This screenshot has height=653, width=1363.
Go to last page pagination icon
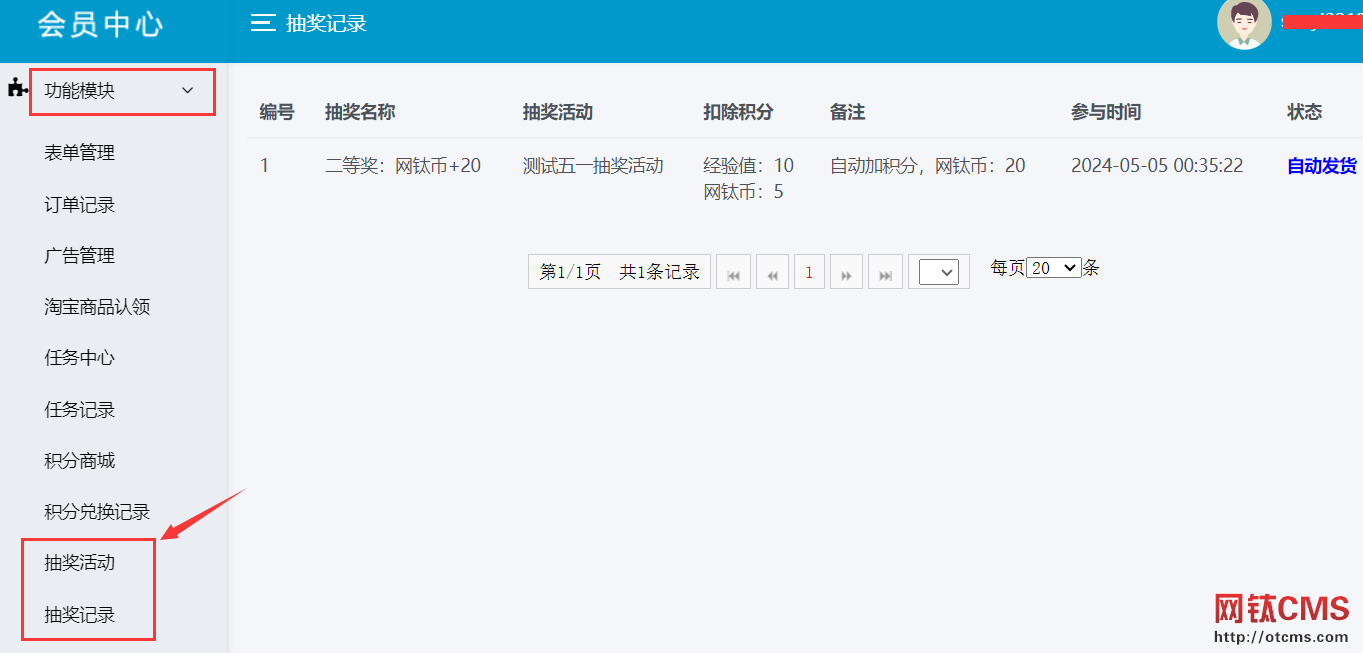(885, 273)
